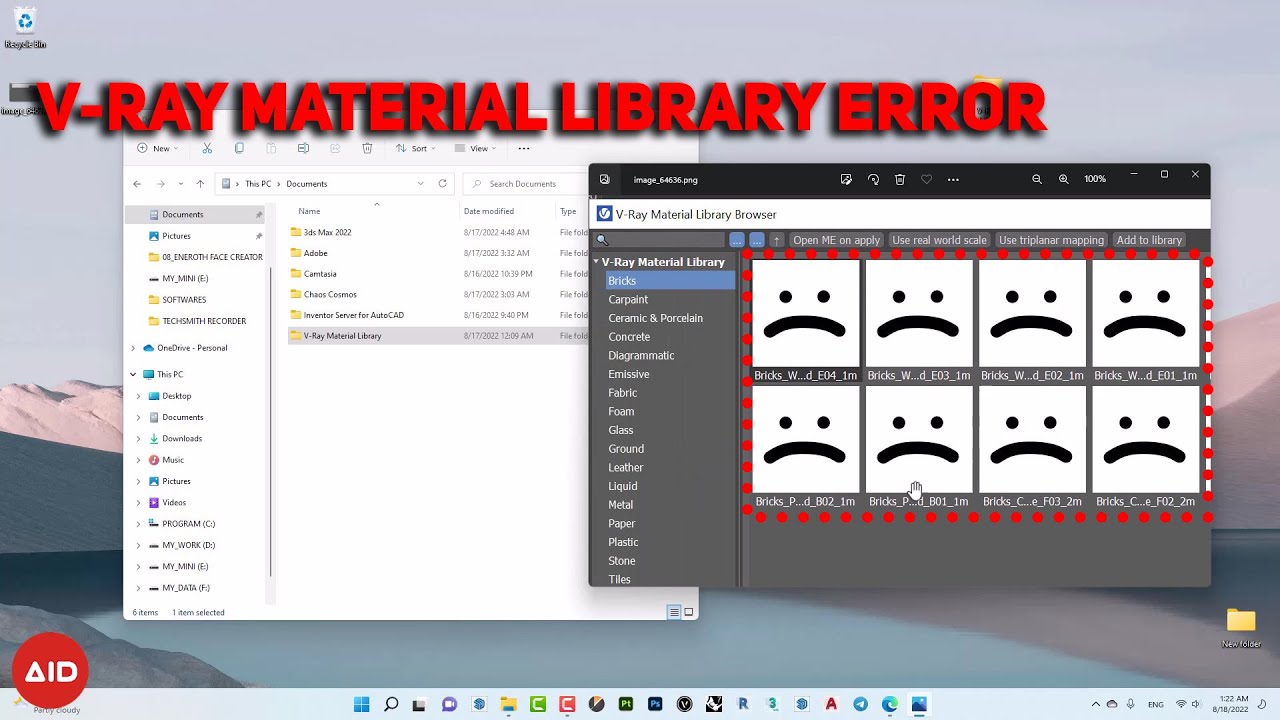The image size is (1280, 720).
Task: Click the Search Documents field
Action: tap(527, 184)
